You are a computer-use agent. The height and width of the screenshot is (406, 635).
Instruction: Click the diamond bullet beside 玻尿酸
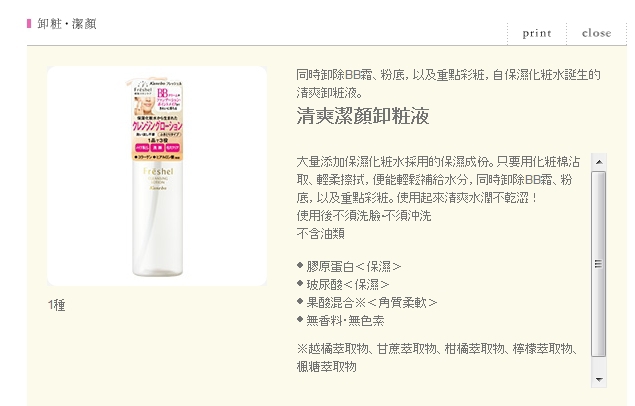tap(300, 283)
